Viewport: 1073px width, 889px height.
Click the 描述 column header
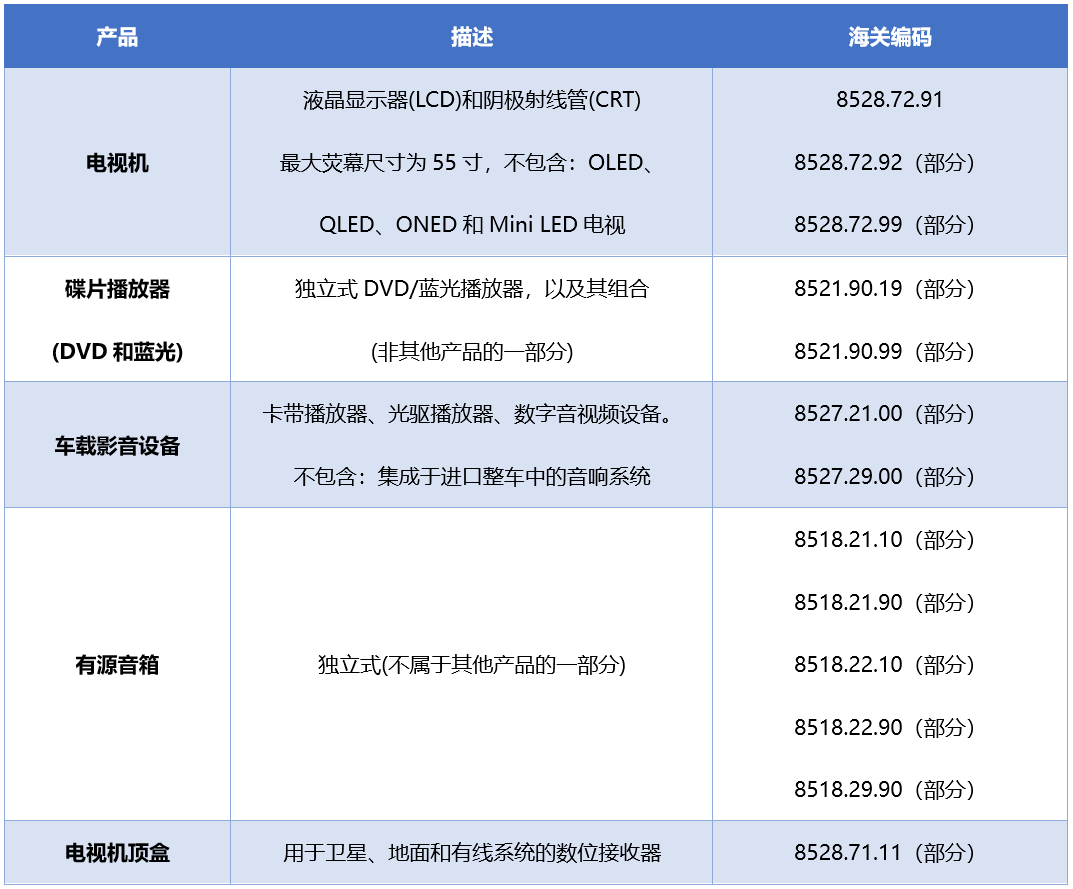point(470,37)
